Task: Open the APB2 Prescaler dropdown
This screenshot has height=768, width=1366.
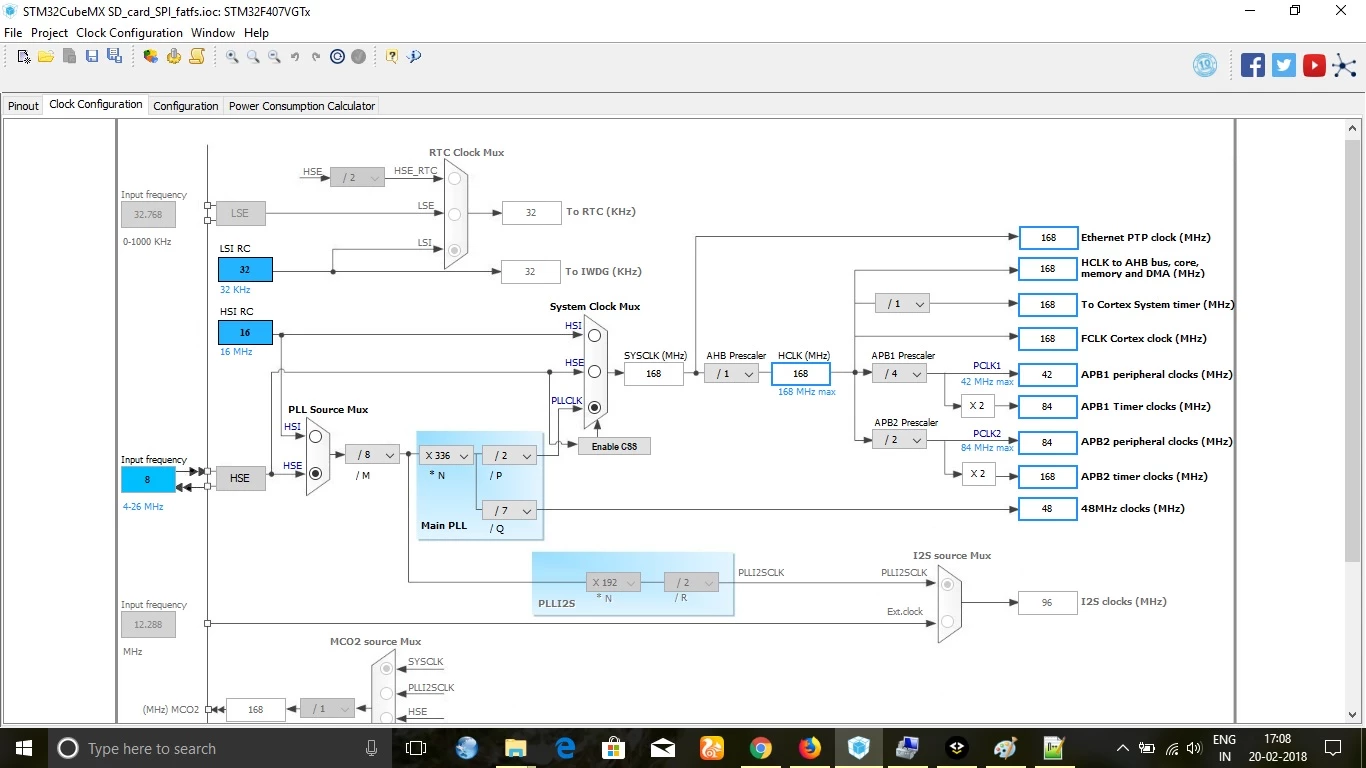Action: tap(899, 440)
